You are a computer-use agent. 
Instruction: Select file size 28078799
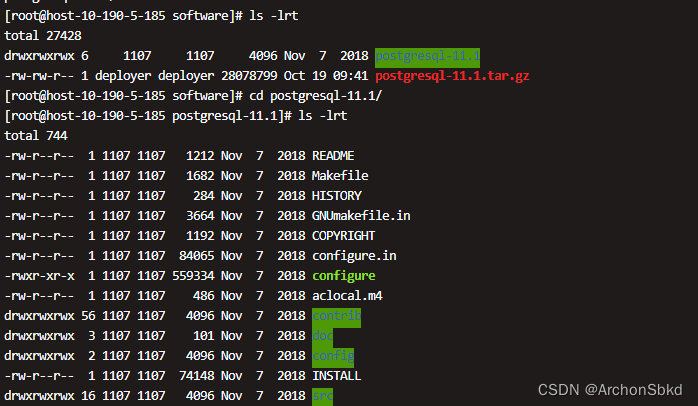(x=249, y=76)
